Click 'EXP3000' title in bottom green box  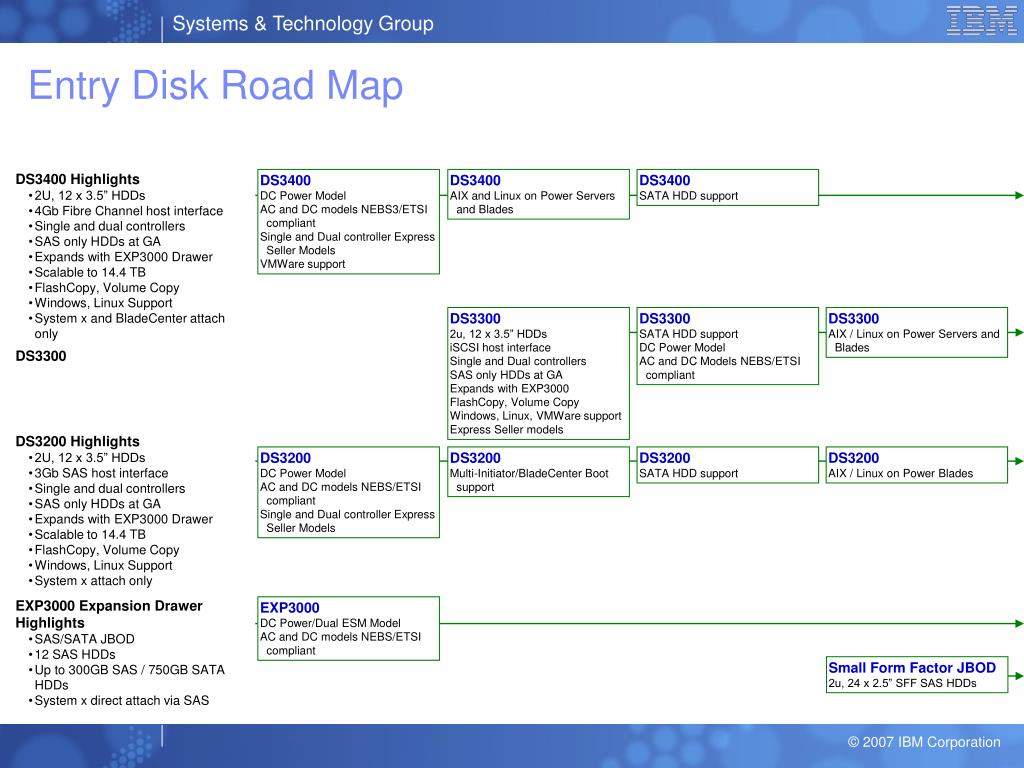pos(290,607)
